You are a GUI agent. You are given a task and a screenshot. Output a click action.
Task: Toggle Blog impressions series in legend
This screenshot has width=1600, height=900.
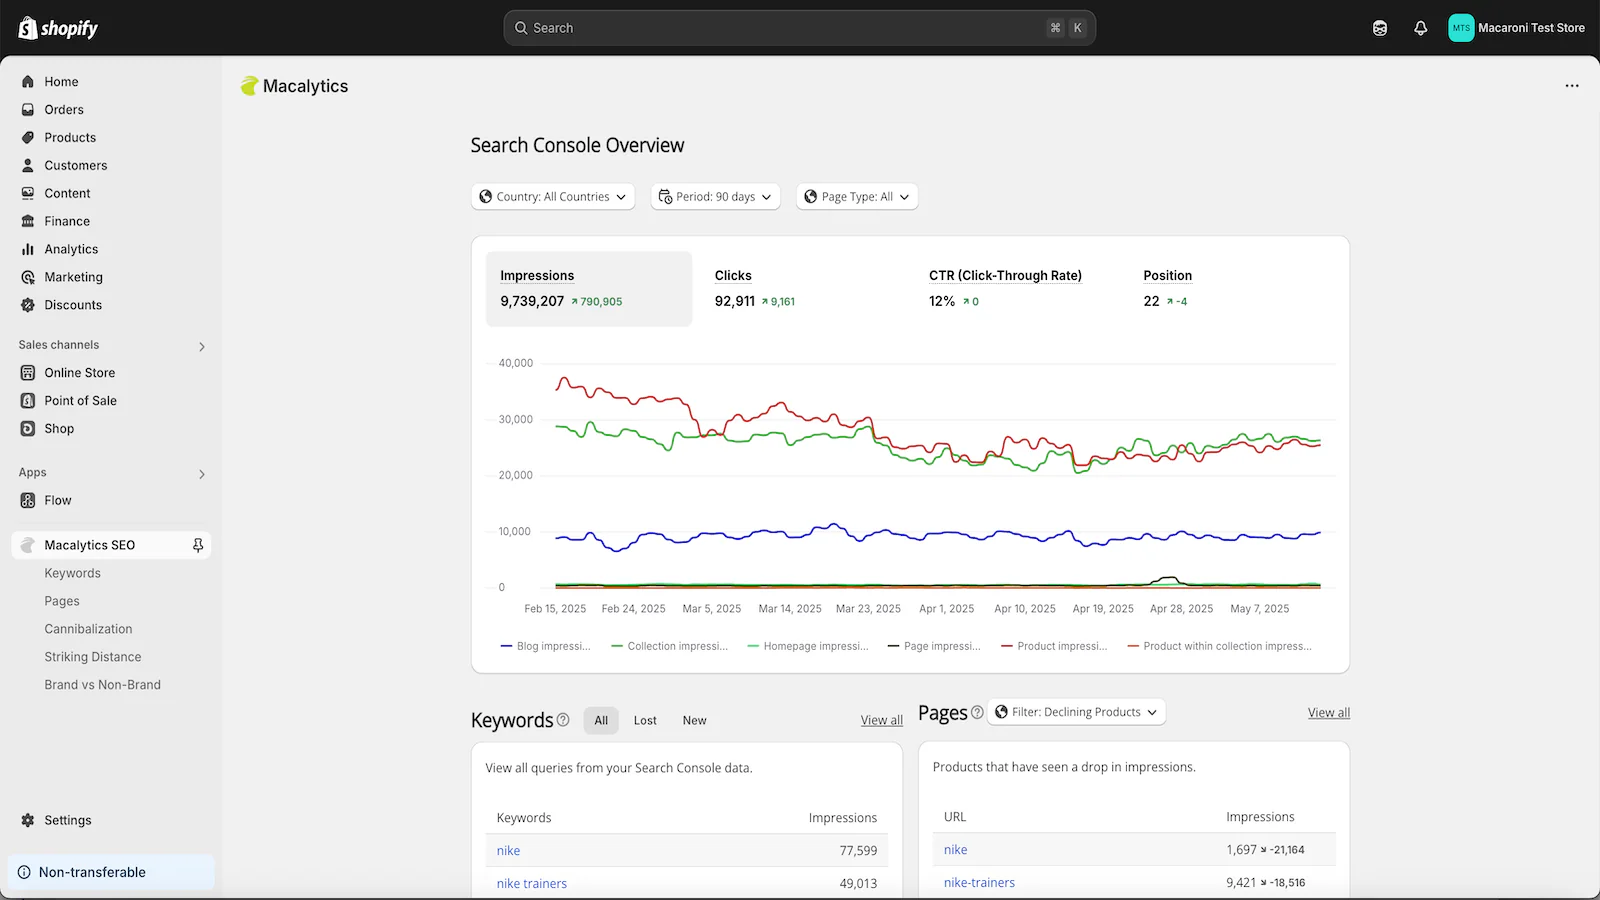(x=546, y=646)
